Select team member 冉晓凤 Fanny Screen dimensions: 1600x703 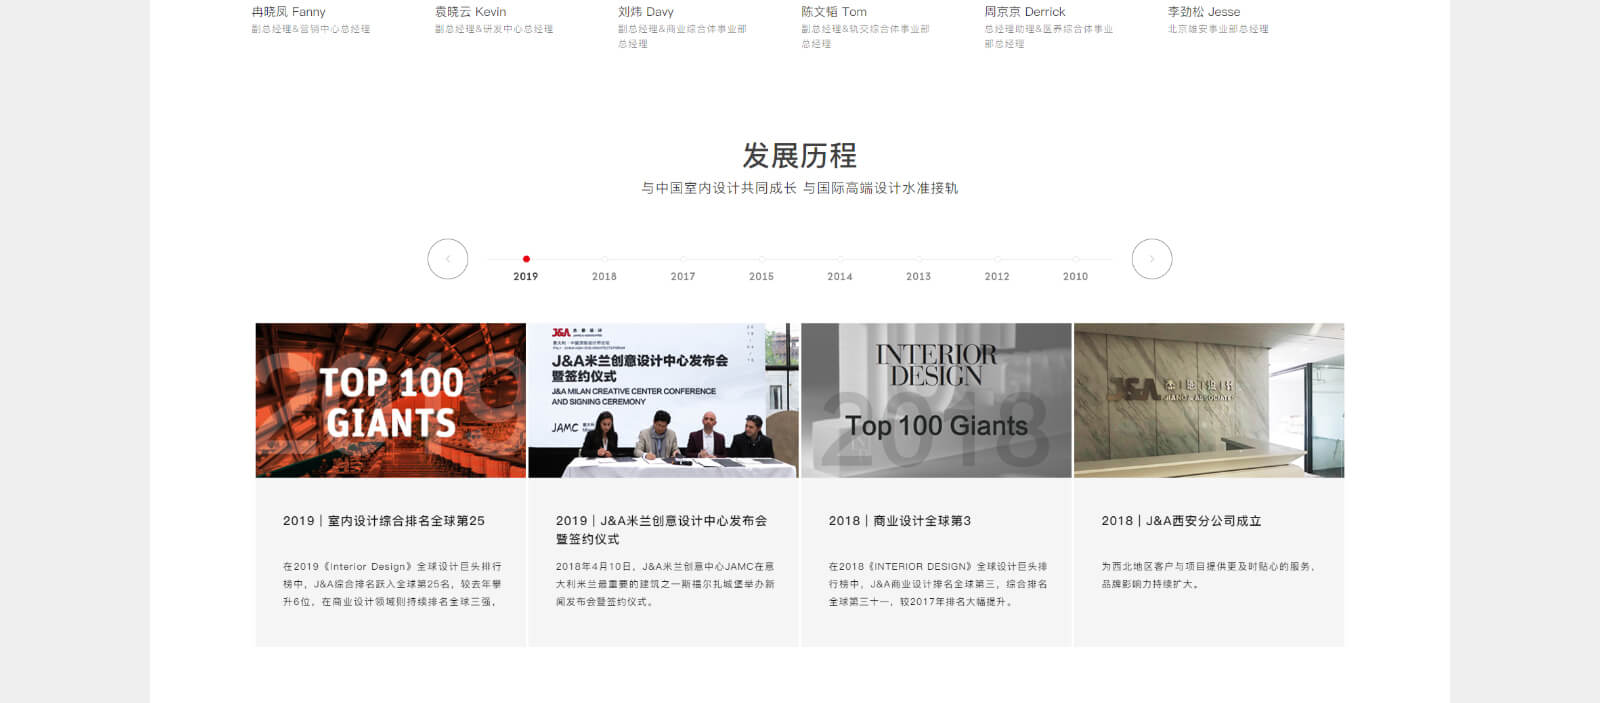point(289,12)
